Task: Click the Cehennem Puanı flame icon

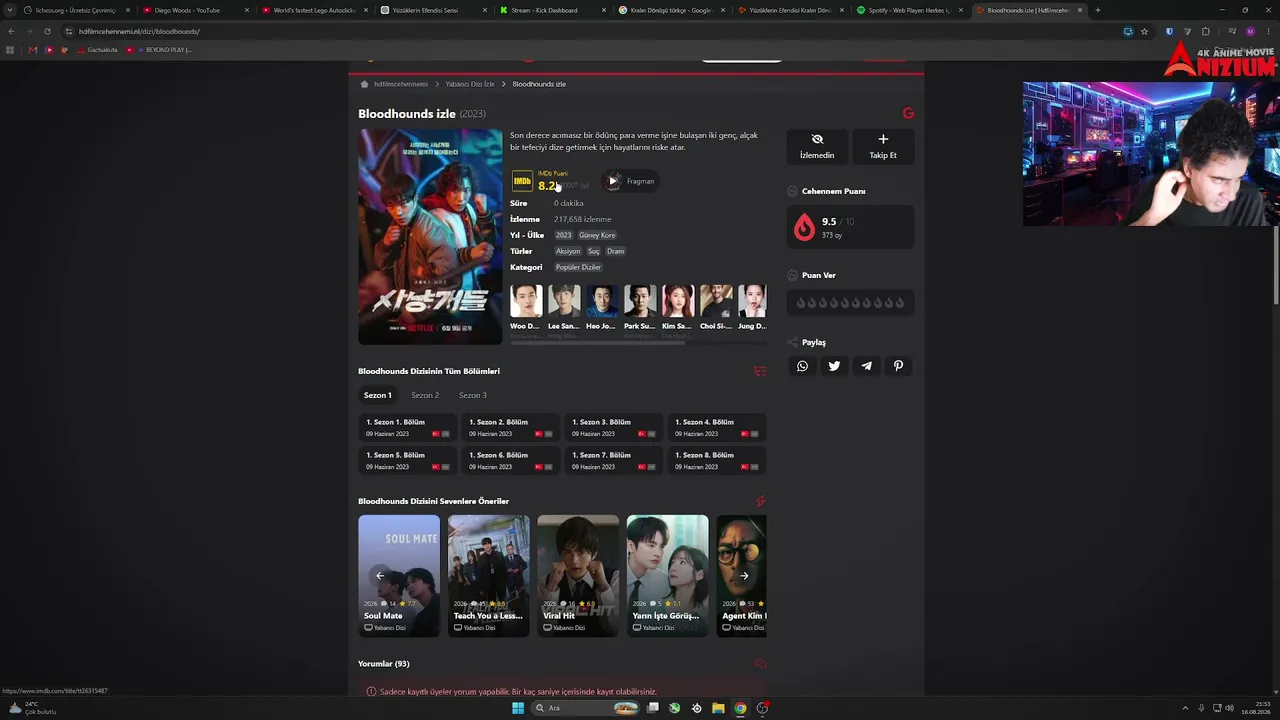Action: pos(804,227)
